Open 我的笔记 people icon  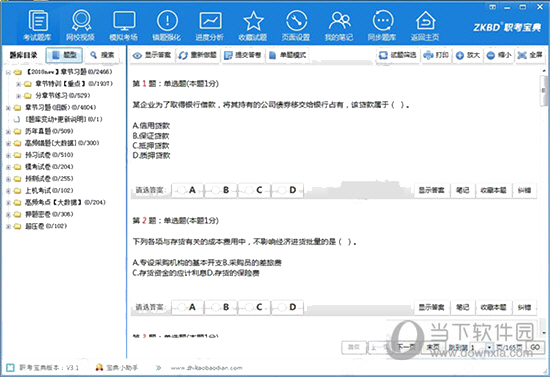click(x=339, y=25)
